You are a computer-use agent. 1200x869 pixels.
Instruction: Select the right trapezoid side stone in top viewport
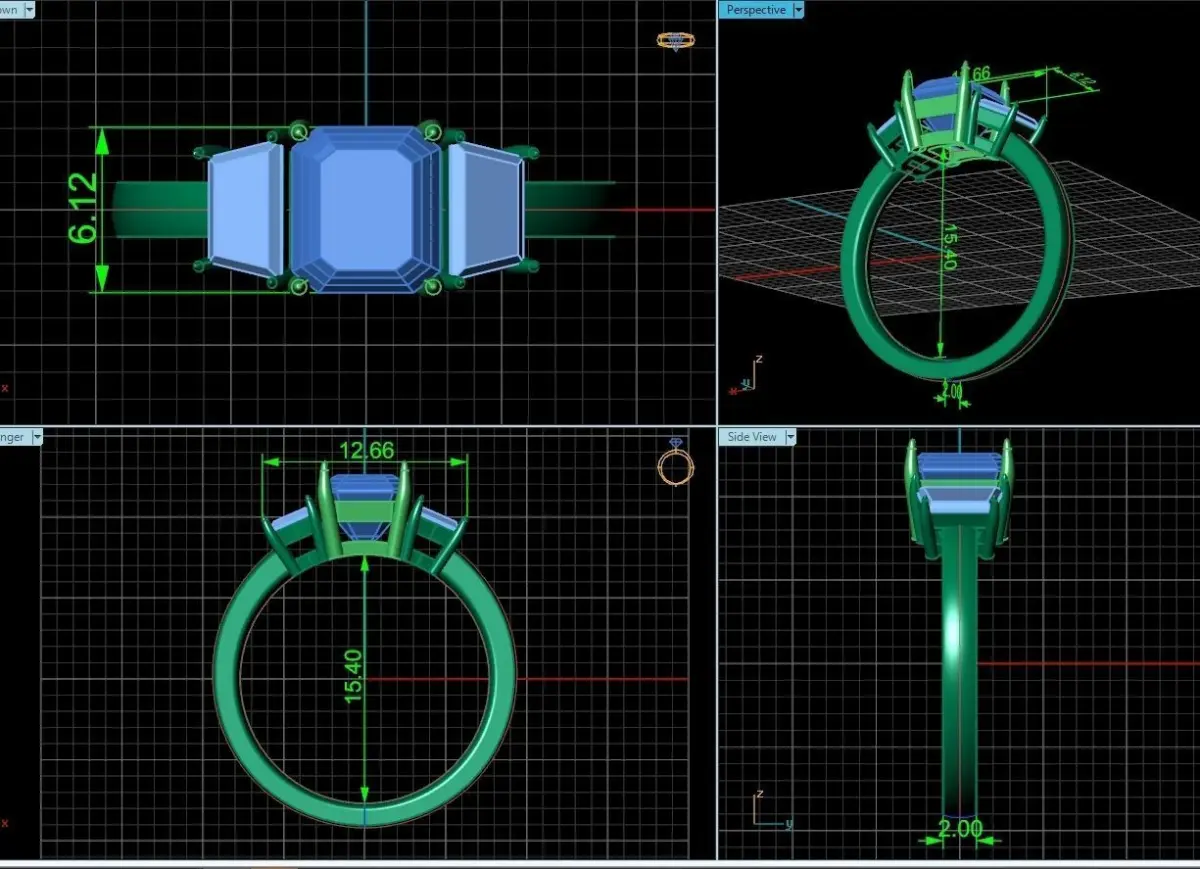tap(486, 209)
